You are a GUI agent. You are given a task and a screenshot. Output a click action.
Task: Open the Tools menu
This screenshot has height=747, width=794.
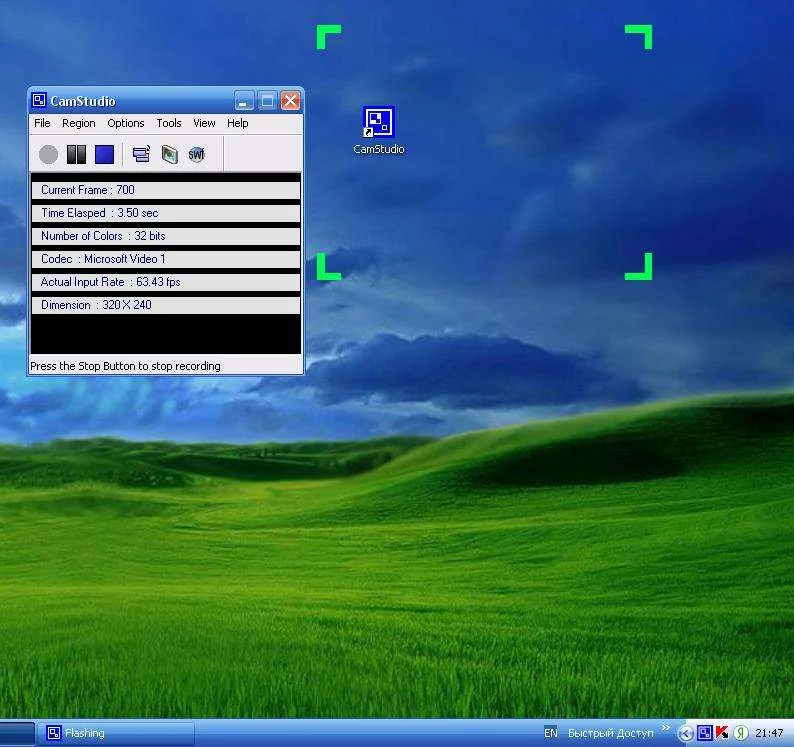pos(169,123)
